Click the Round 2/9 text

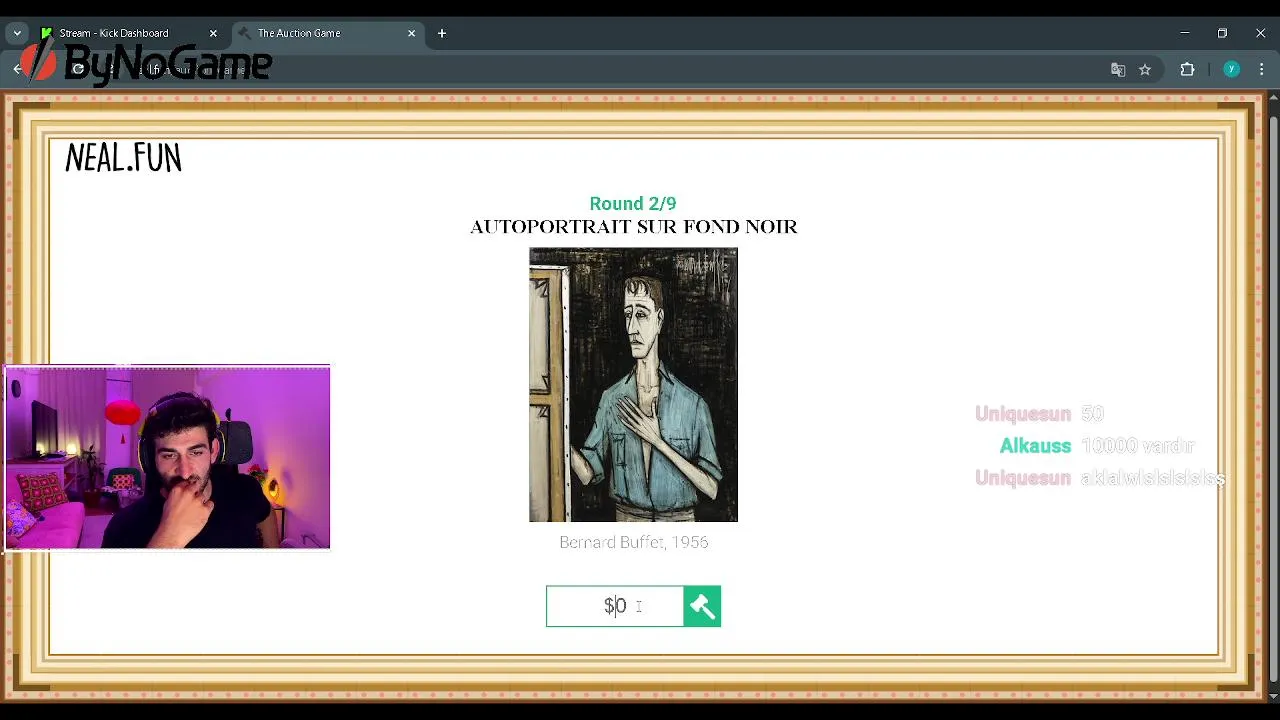pos(633,204)
